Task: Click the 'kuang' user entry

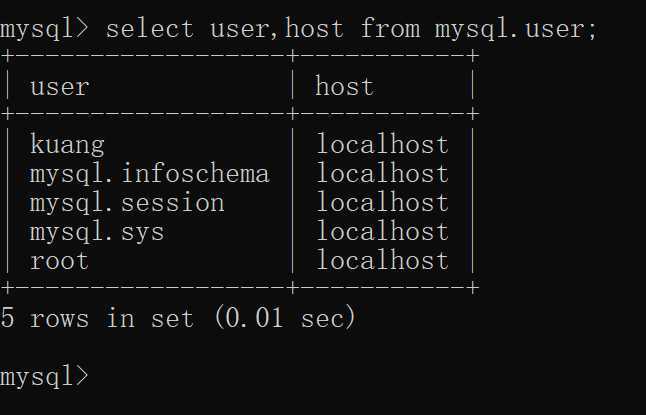Action: tap(67, 145)
